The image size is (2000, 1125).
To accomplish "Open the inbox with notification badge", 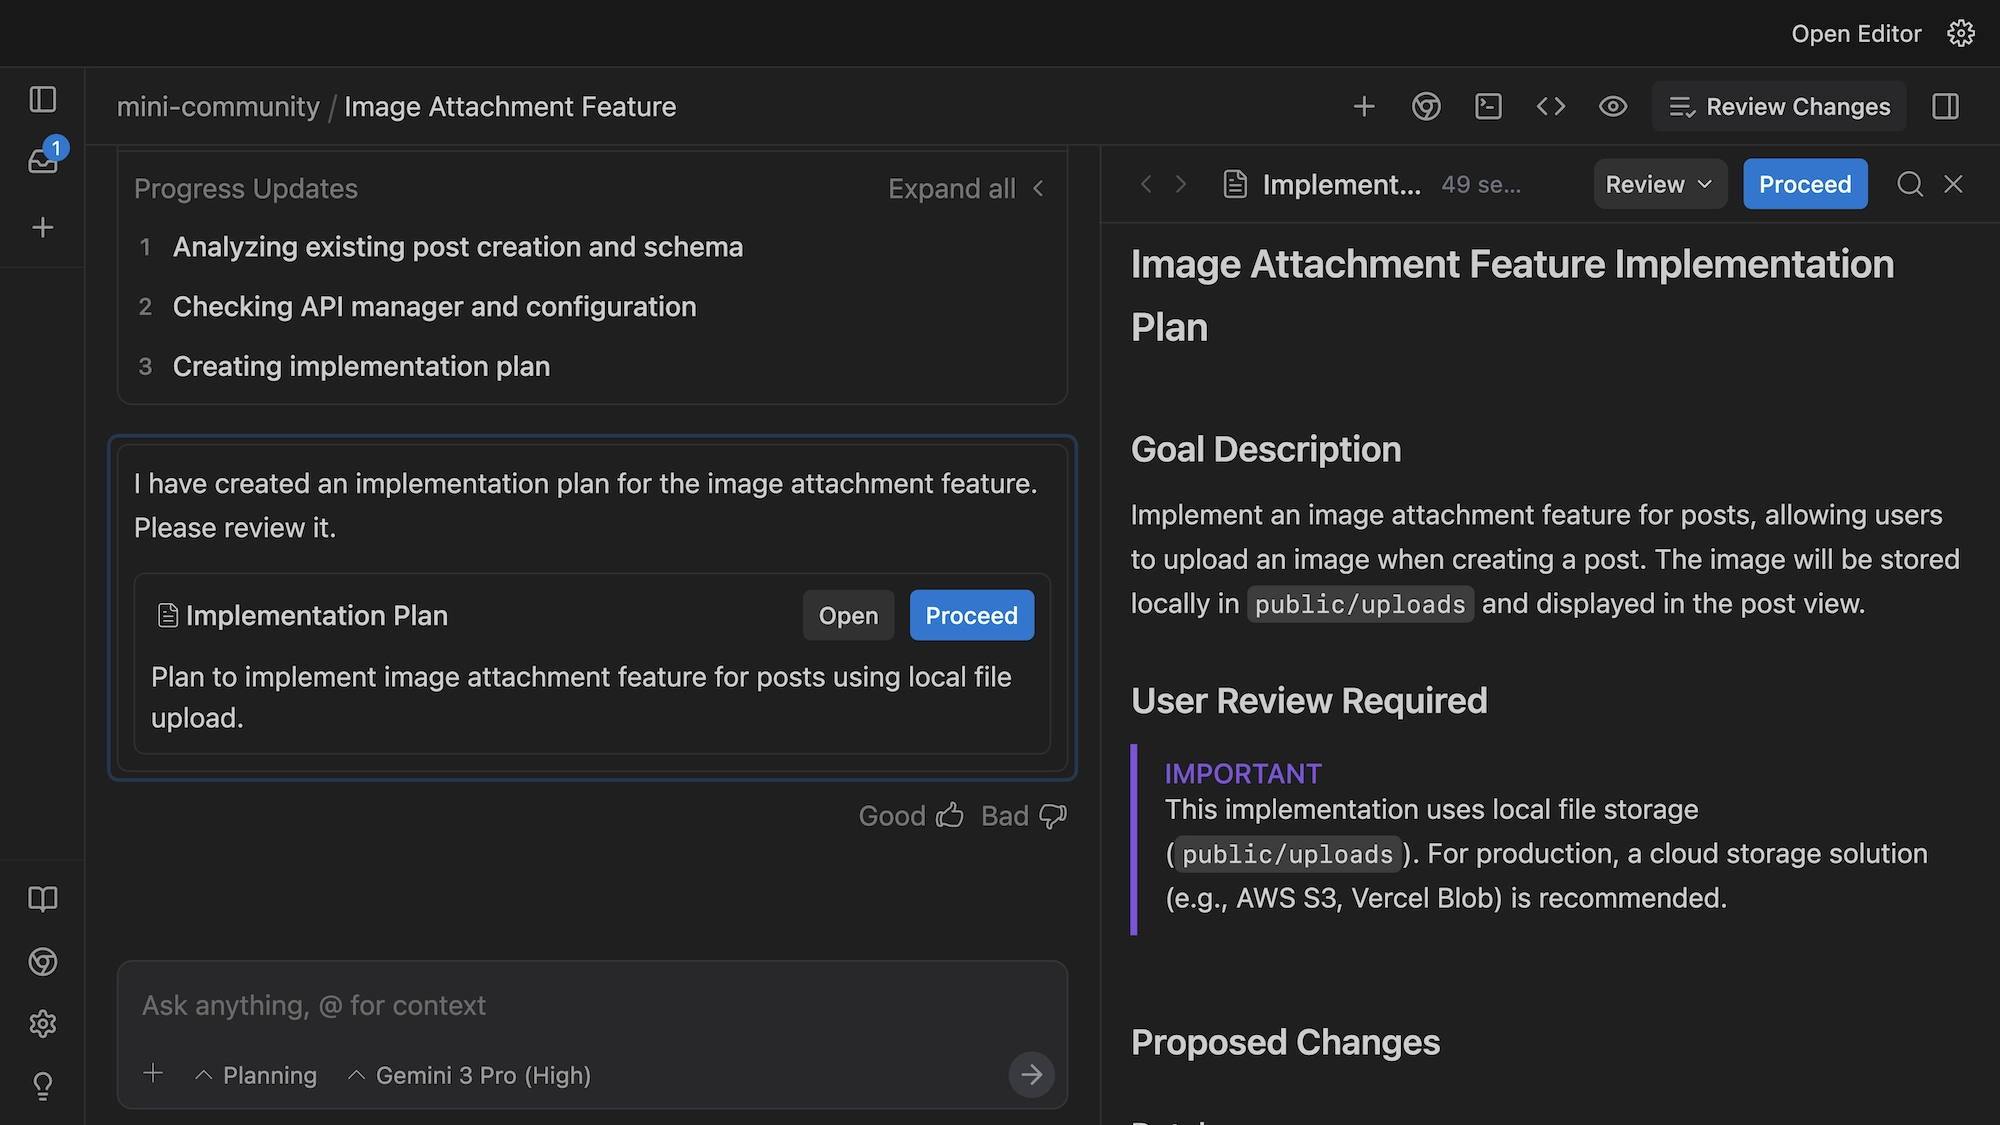I will pos(43,160).
